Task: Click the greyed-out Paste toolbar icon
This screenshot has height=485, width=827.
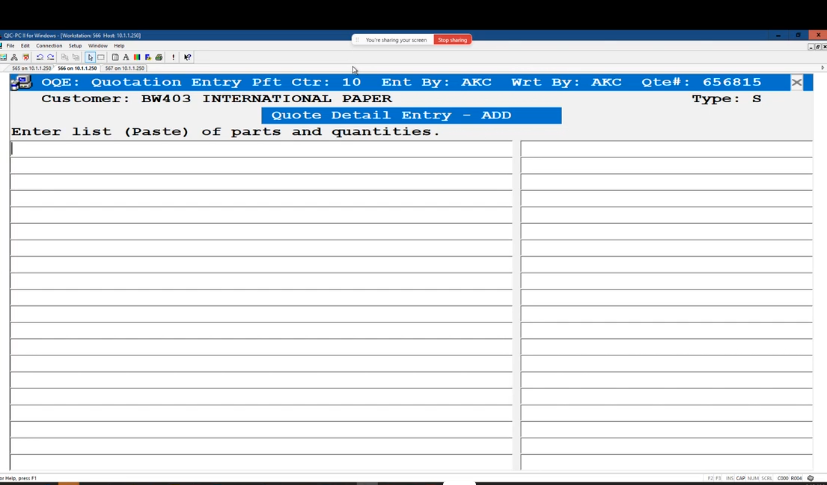Action: (x=76, y=57)
